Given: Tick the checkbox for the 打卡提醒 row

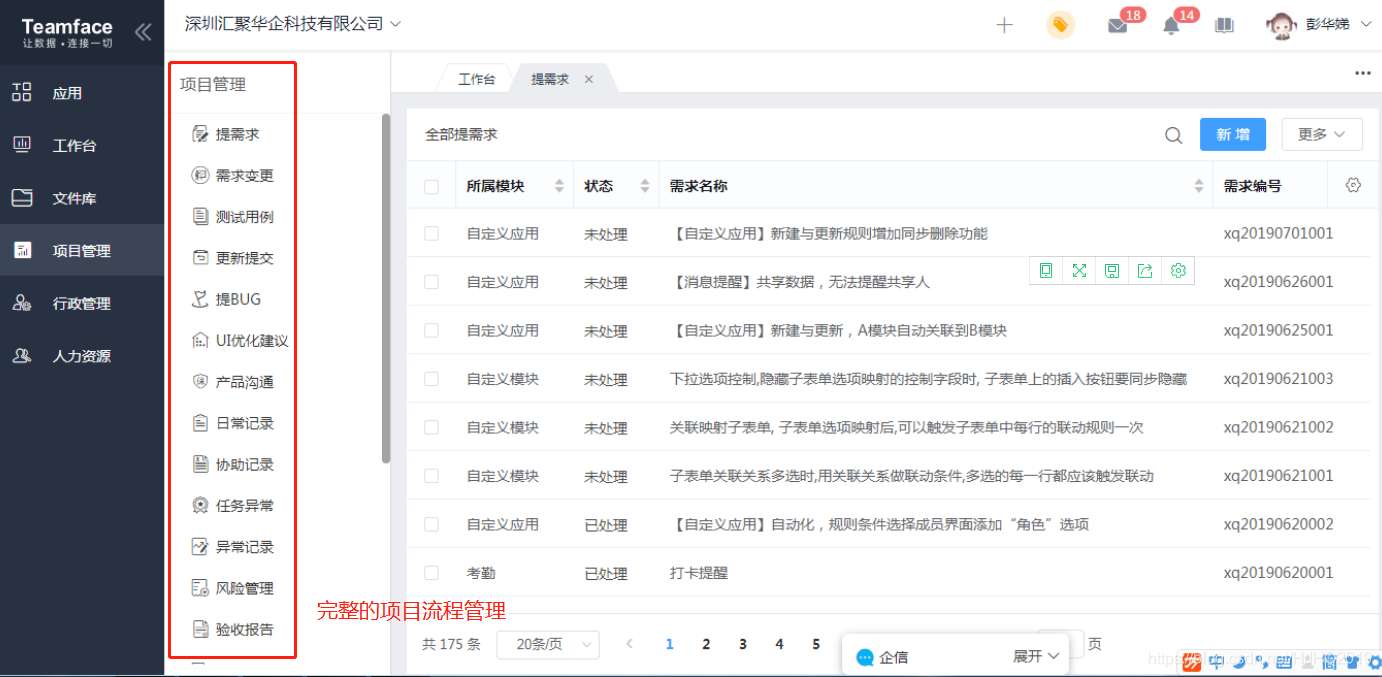Looking at the screenshot, I should coord(432,572).
